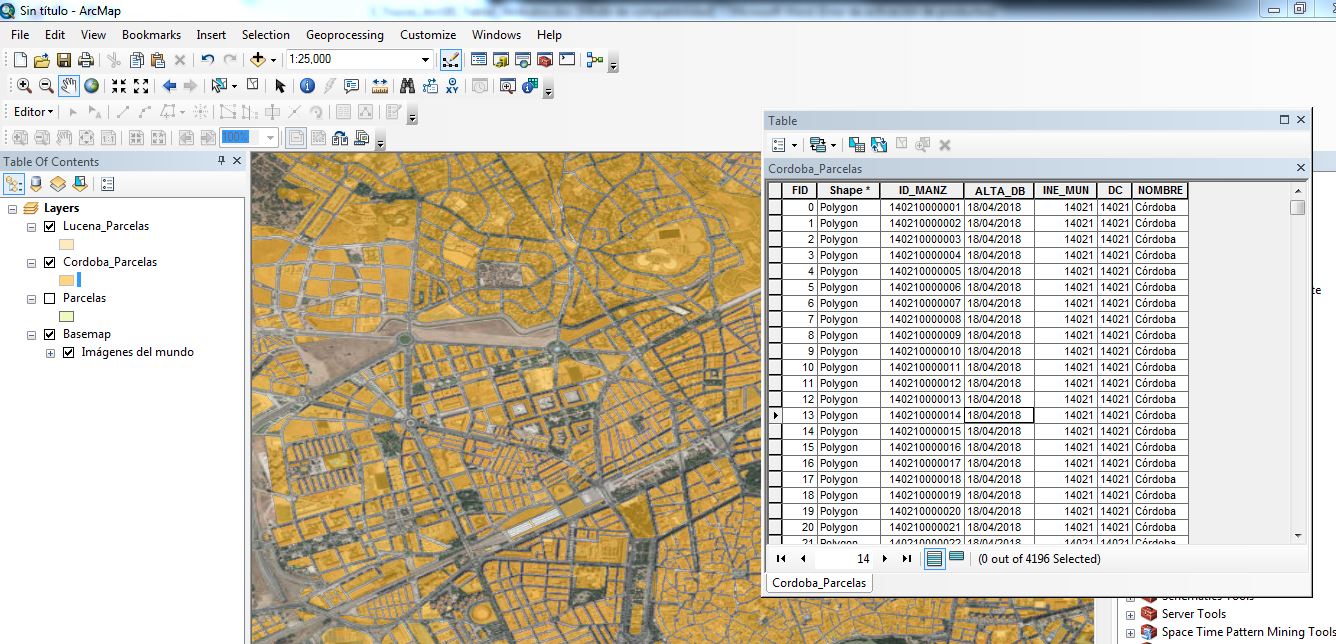The width and height of the screenshot is (1336, 644).
Task: Select the Cordoba_Parcelas table tab
Action: [x=818, y=582]
